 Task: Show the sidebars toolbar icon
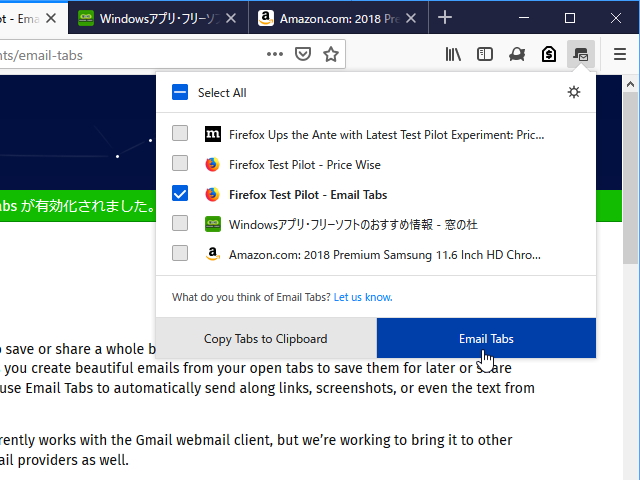(x=485, y=54)
